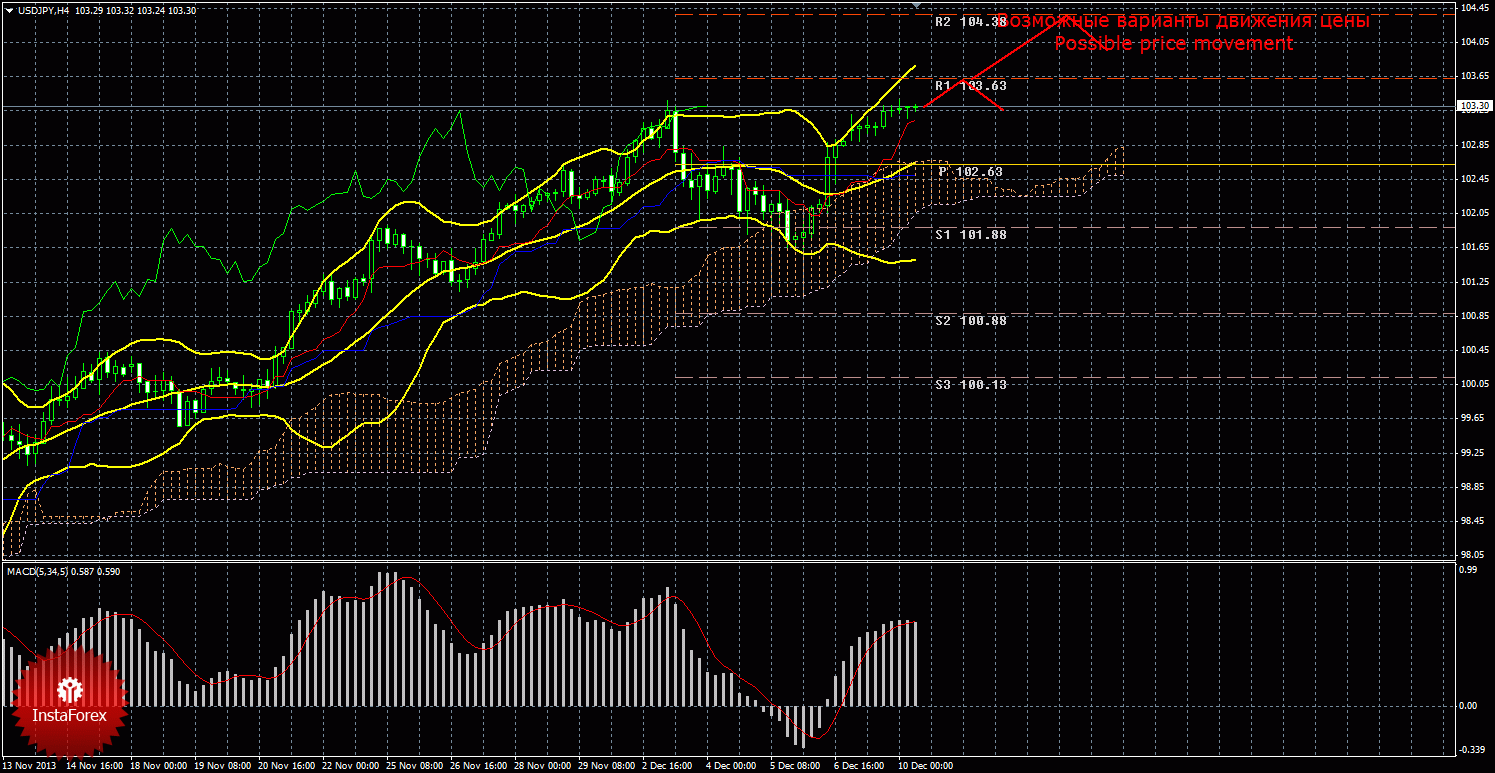The height and width of the screenshot is (773, 1495).
Task: Select the R1 103.63 resistance label
Action: click(970, 85)
